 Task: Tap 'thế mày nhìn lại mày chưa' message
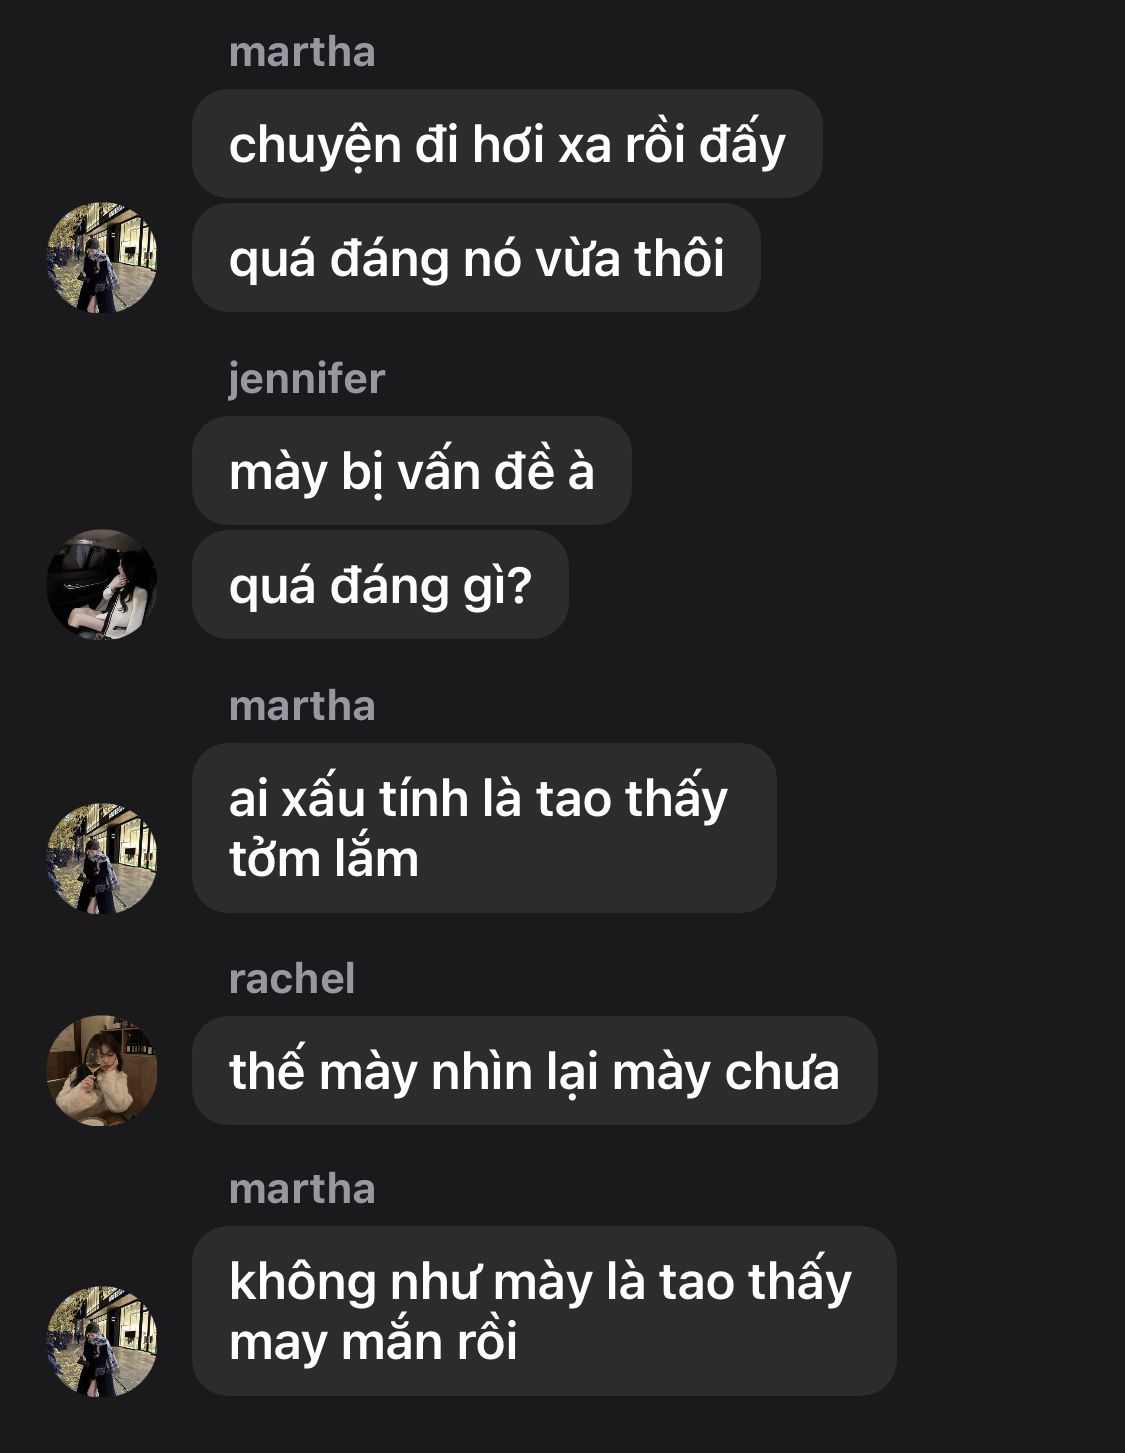(534, 1071)
